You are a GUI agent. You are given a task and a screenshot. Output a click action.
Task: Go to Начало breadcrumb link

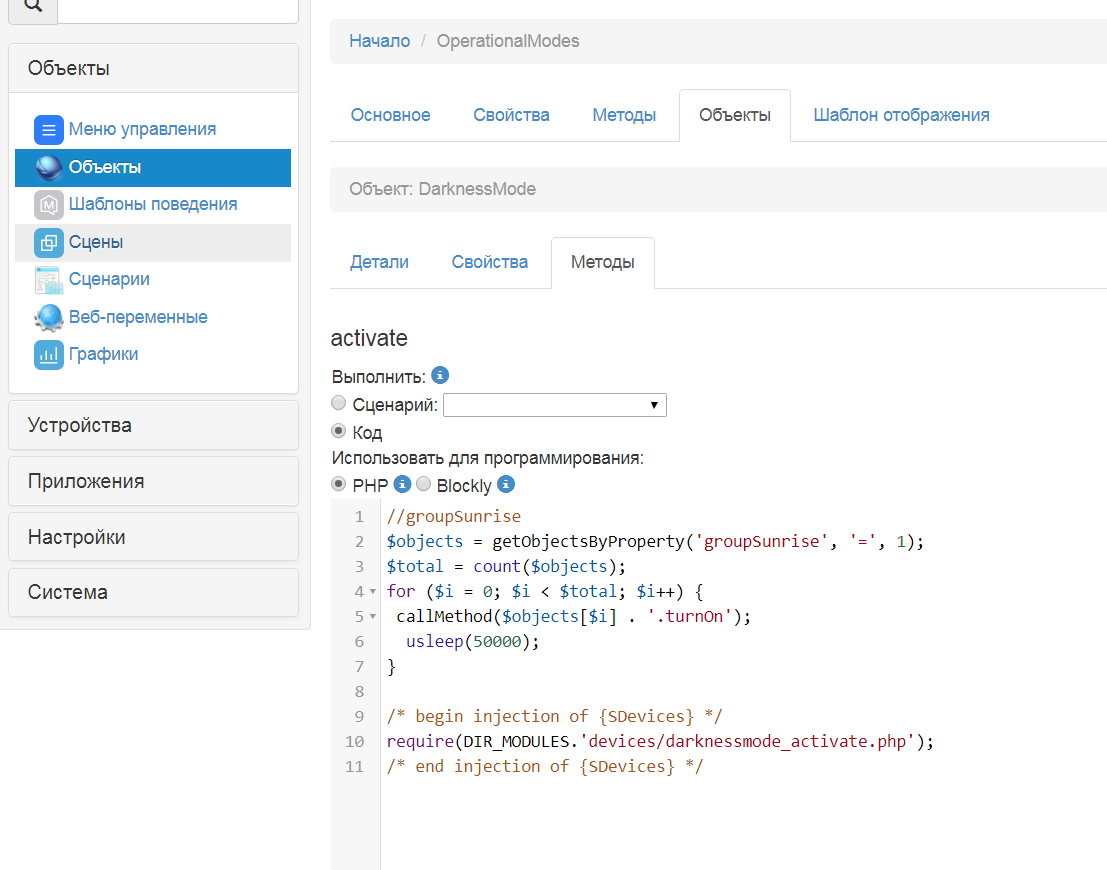pyautogui.click(x=379, y=41)
